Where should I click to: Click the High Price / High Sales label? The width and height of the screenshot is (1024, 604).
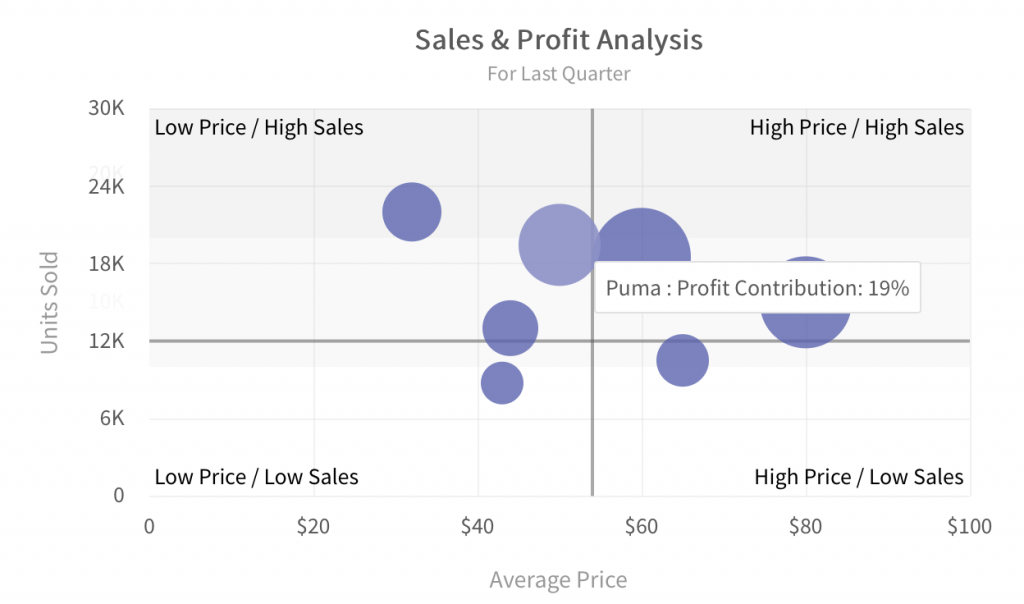856,127
